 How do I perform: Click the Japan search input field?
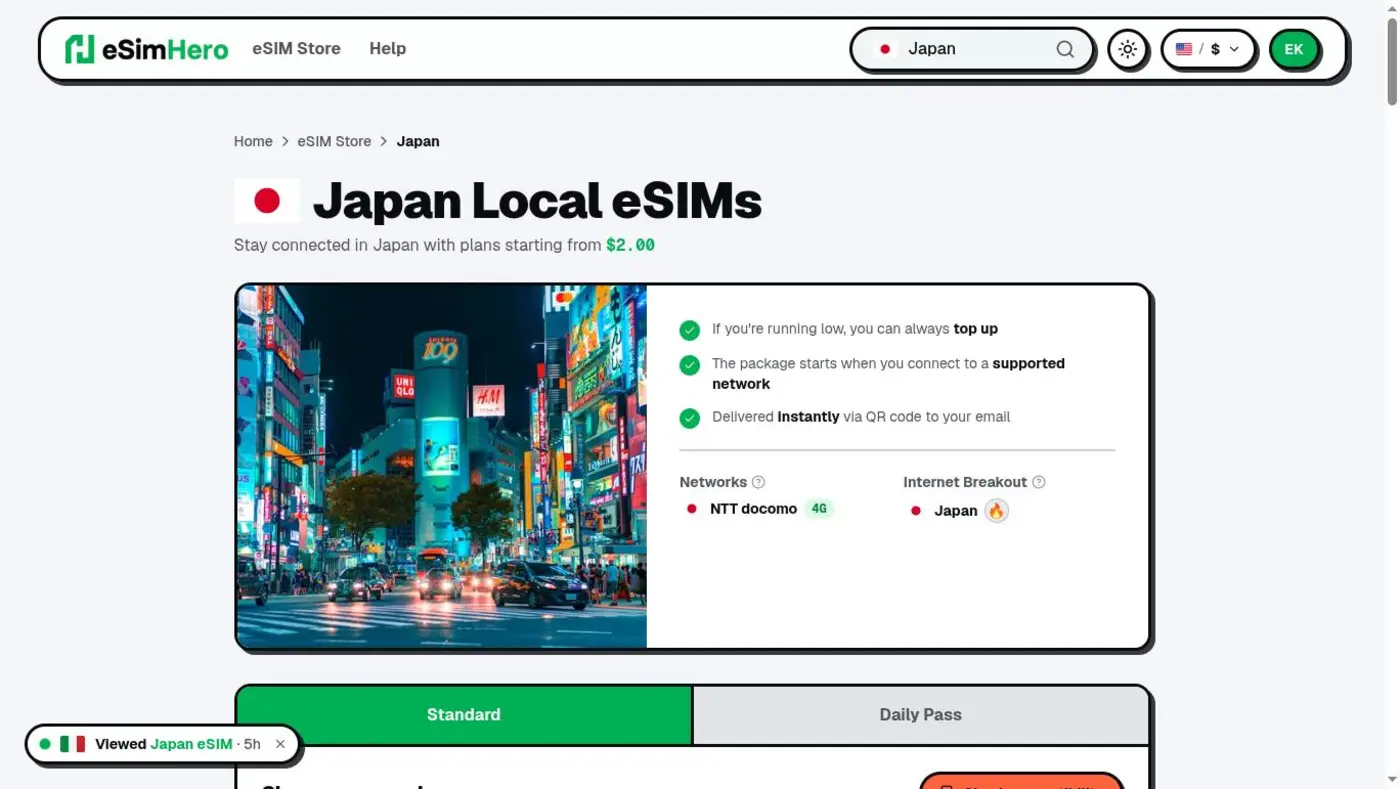[x=971, y=49]
